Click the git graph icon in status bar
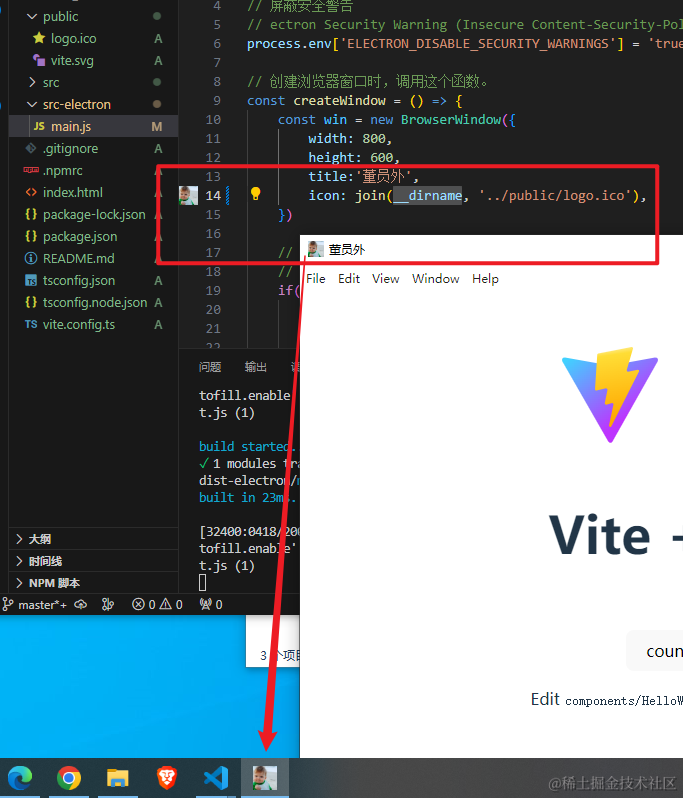The width and height of the screenshot is (683, 798). 108,605
